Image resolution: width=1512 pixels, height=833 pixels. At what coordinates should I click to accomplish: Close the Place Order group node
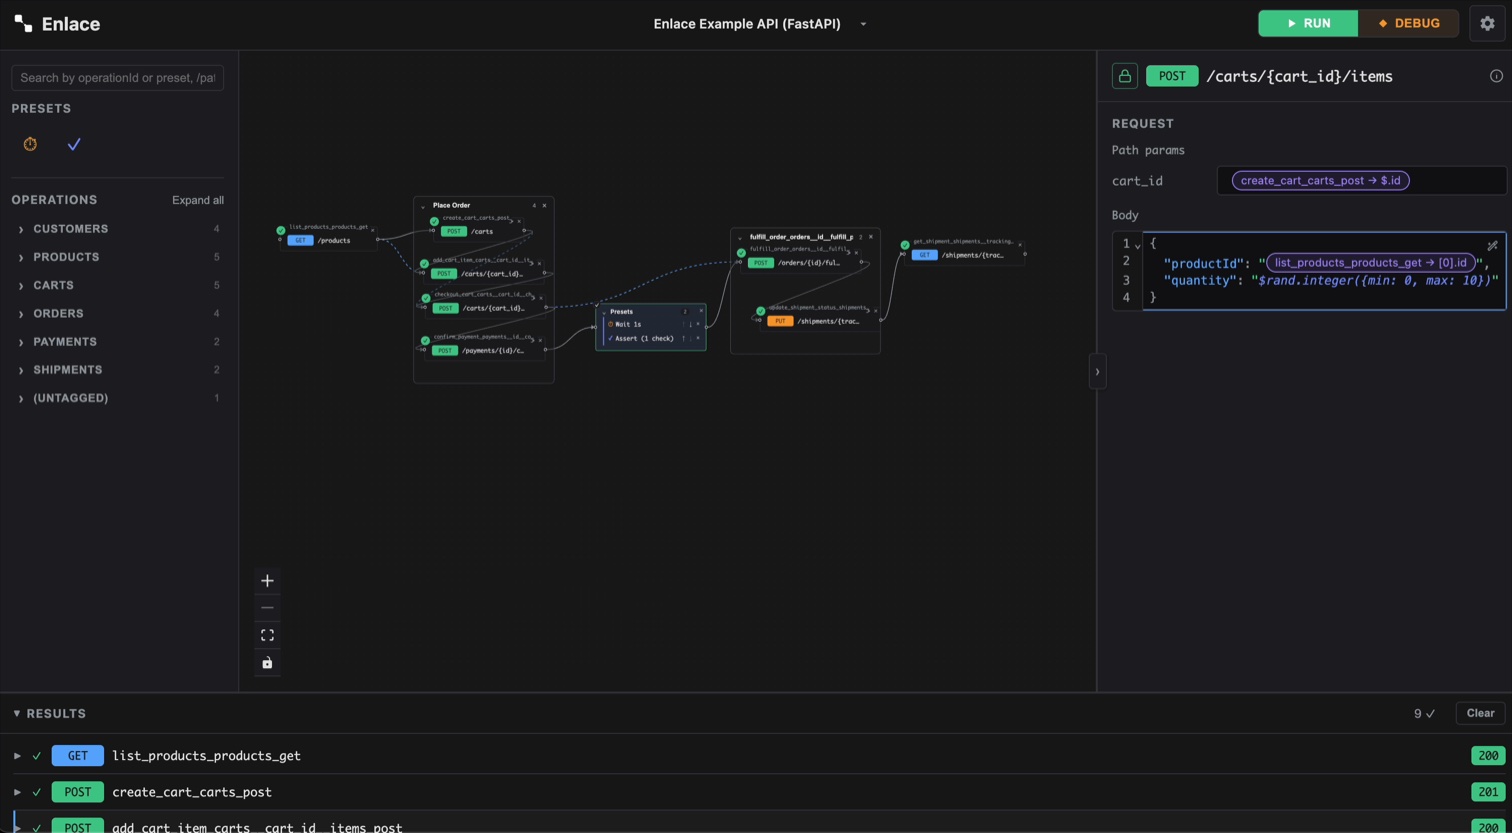click(x=544, y=205)
